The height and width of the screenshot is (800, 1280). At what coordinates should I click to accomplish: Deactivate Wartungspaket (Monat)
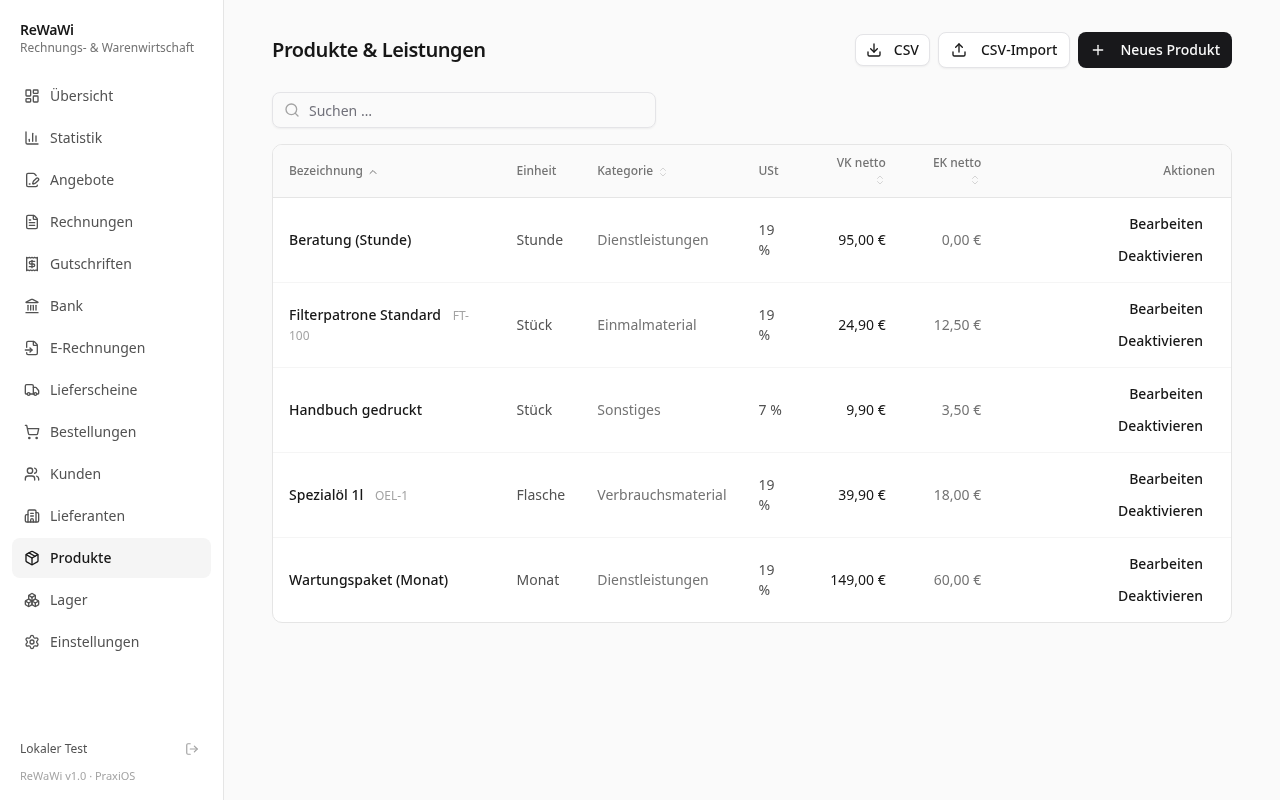point(1160,596)
